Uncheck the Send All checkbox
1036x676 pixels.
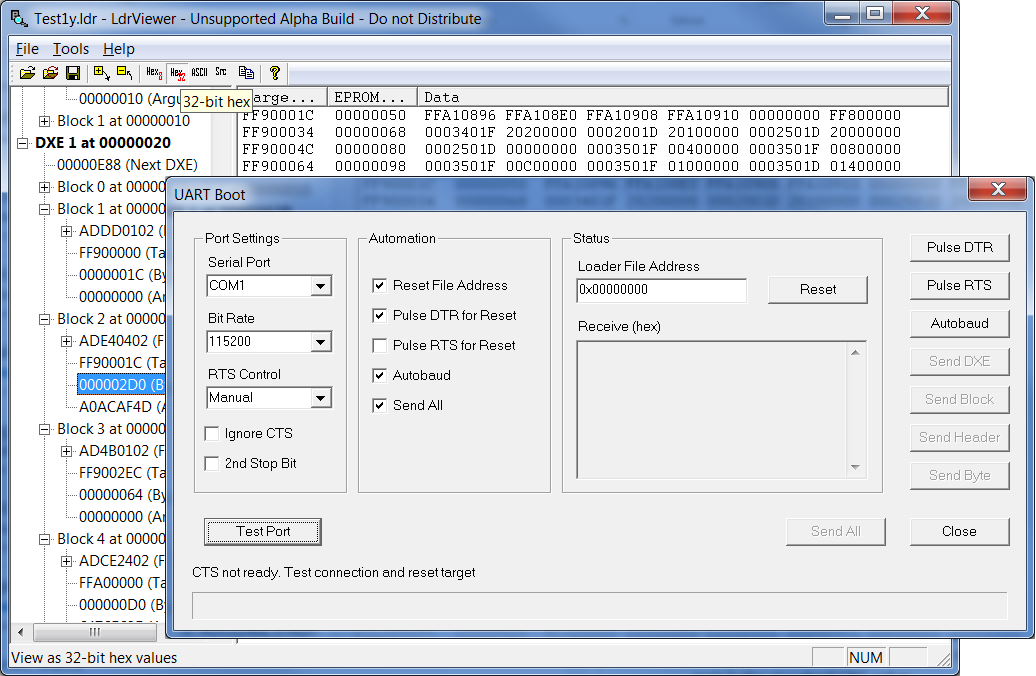pos(379,405)
